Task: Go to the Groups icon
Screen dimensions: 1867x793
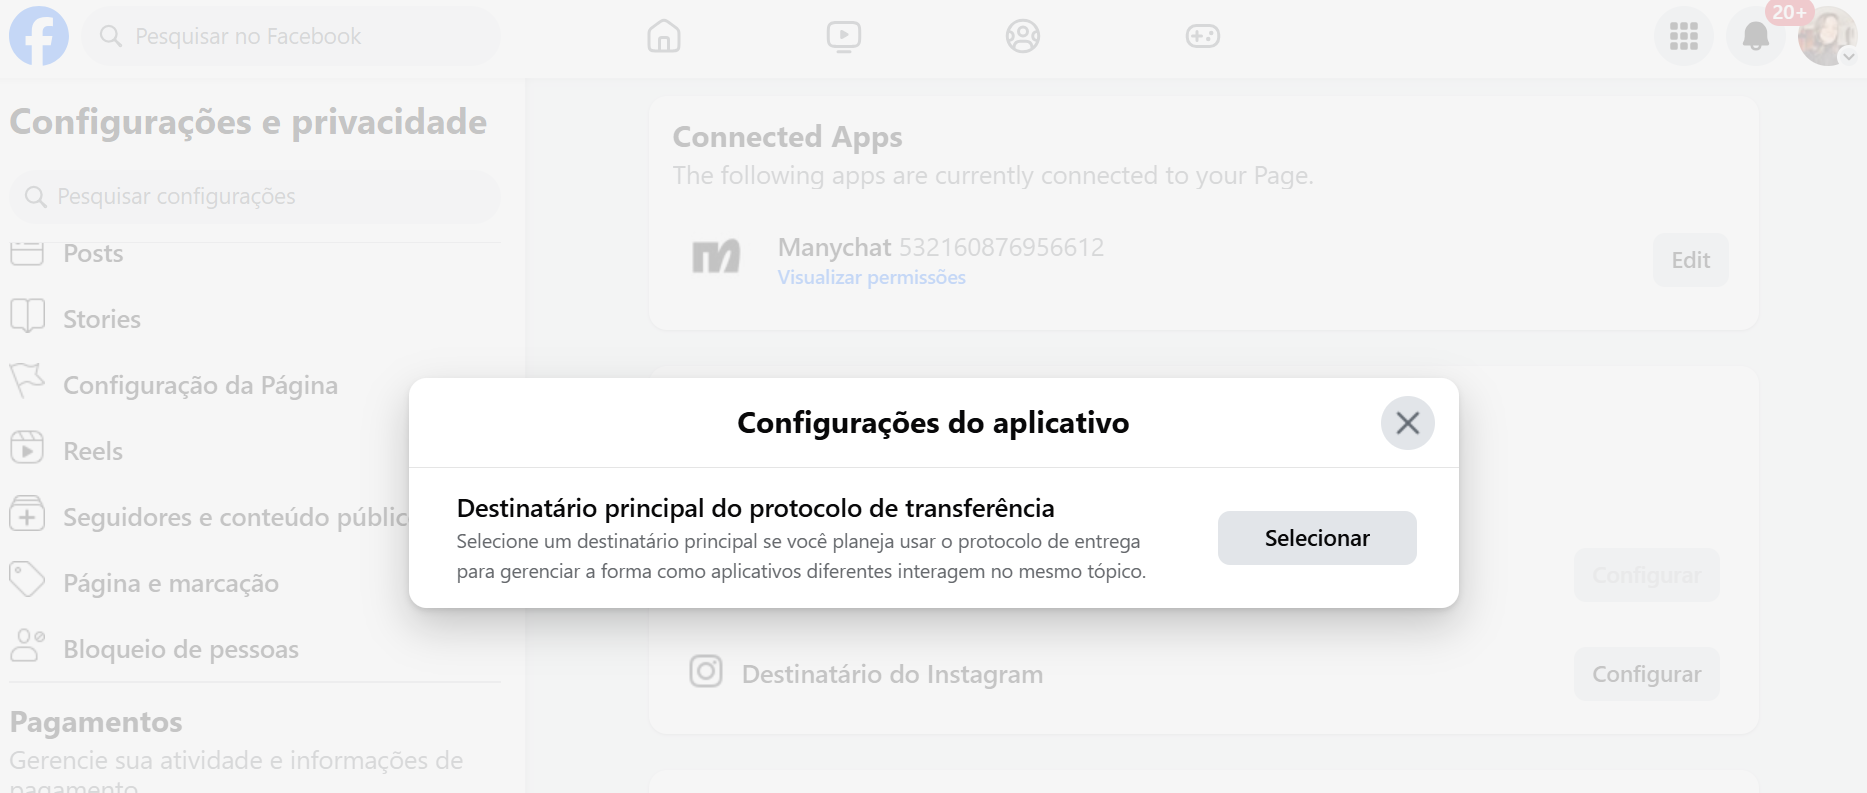Action: click(1023, 36)
